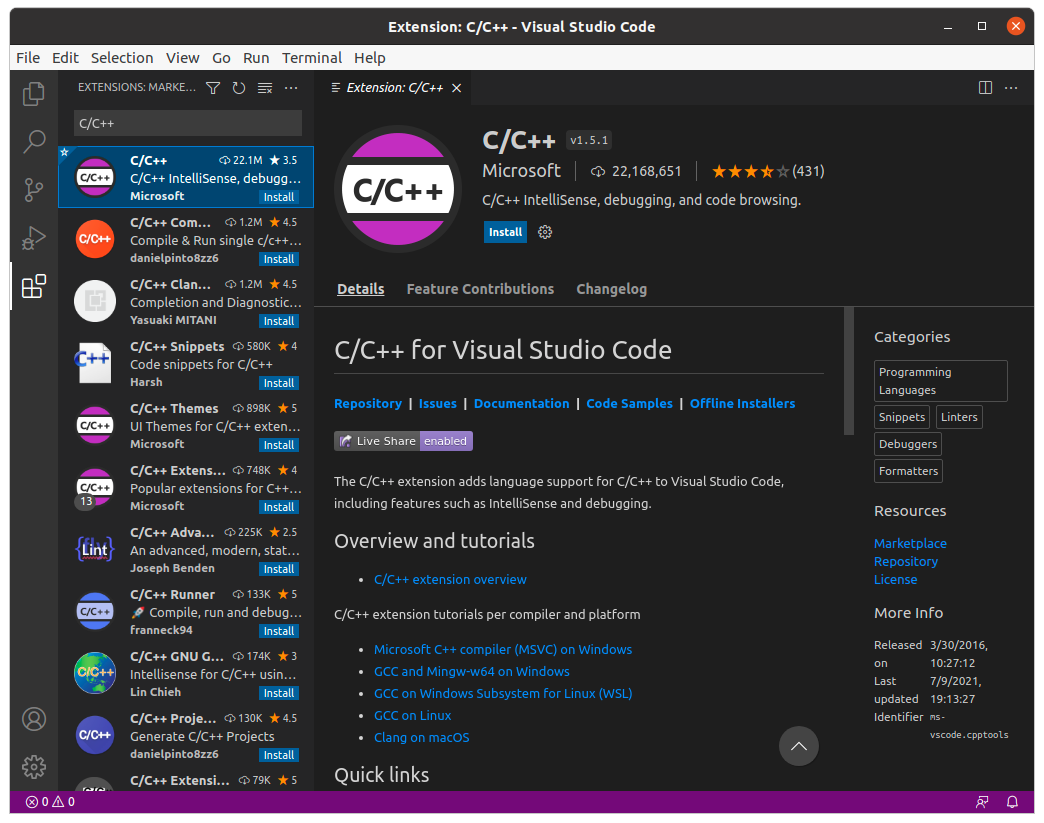Open the Offline Installers link
The height and width of the screenshot is (823, 1044).
[742, 404]
